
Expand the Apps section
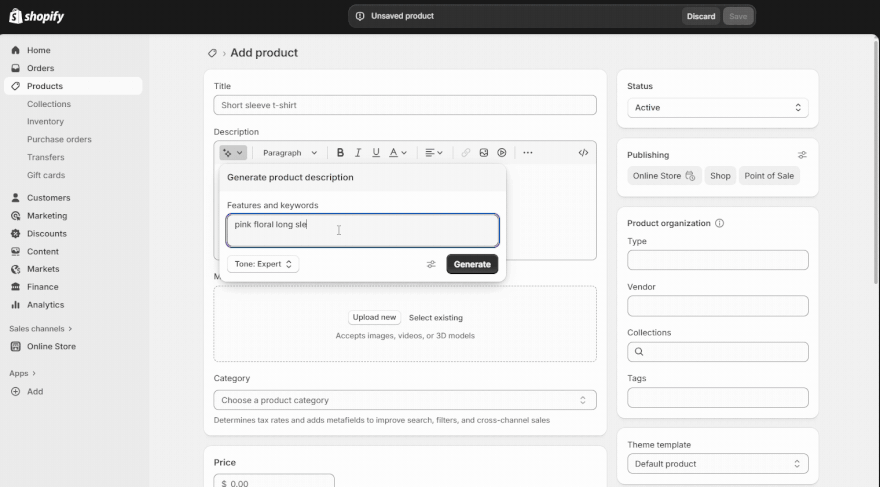click(22, 373)
